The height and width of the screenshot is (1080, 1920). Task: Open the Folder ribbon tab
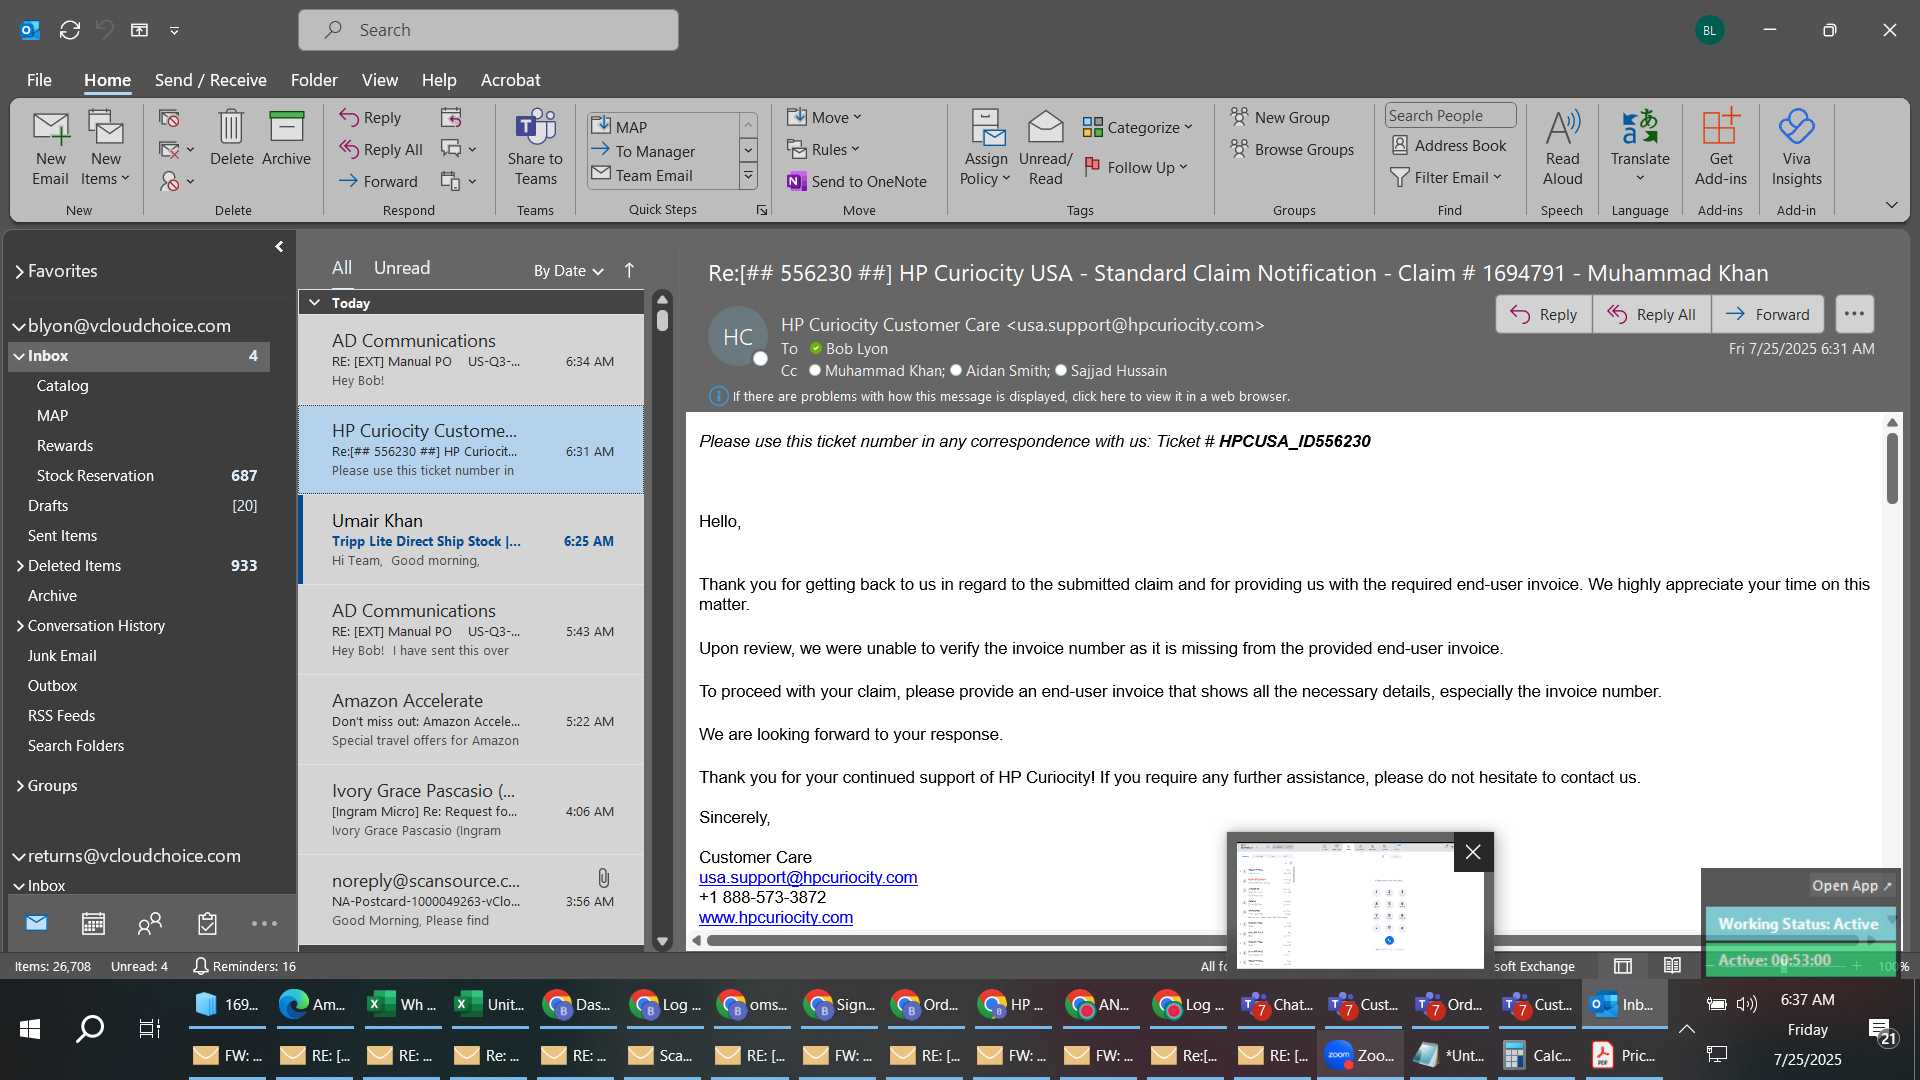[314, 80]
